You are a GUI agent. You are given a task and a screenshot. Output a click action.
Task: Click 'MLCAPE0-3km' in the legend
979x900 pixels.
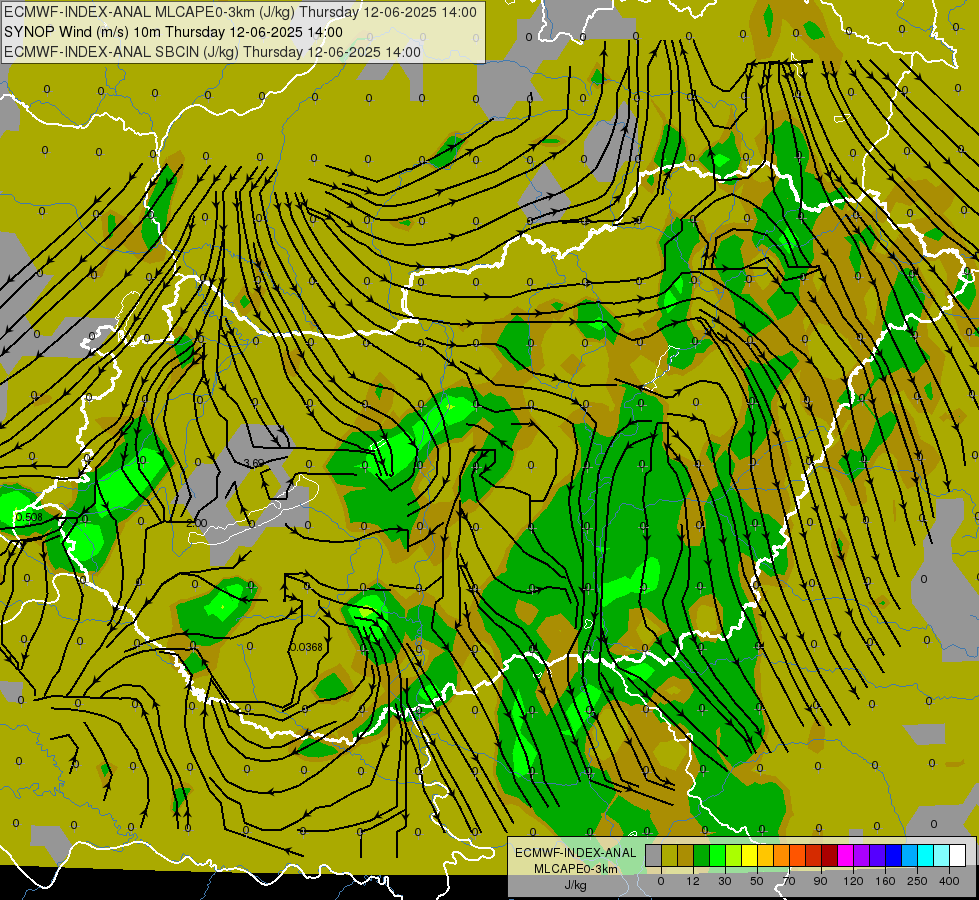click(x=575, y=869)
